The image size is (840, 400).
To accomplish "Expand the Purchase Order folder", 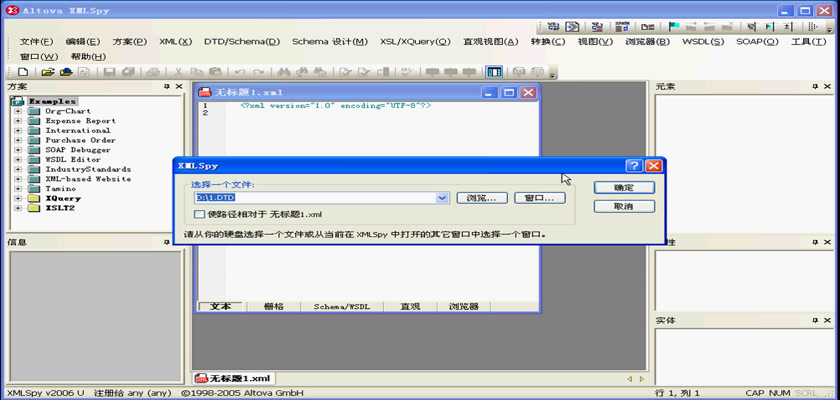I will click(x=18, y=140).
